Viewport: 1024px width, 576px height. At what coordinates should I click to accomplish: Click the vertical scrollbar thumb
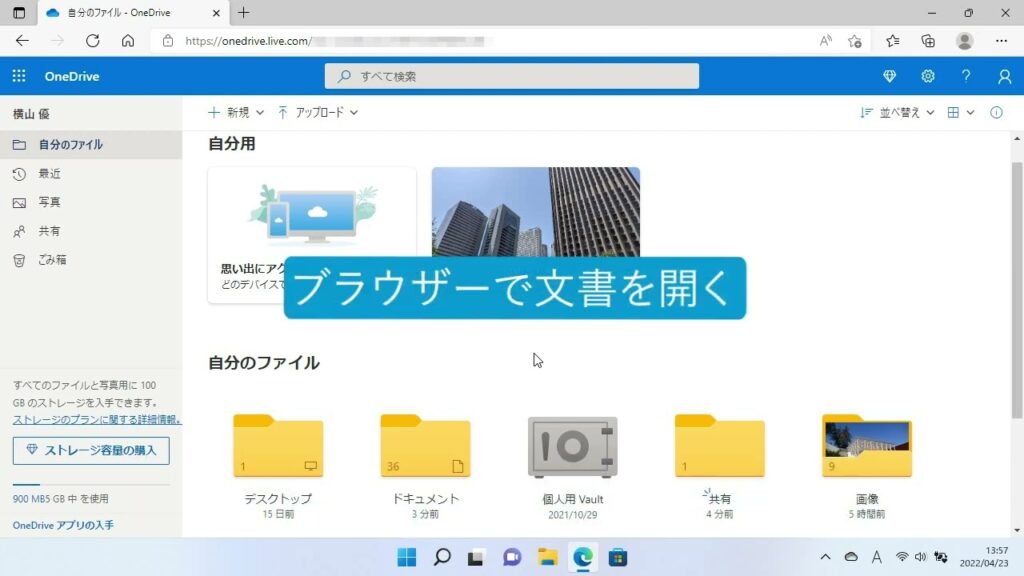1017,289
